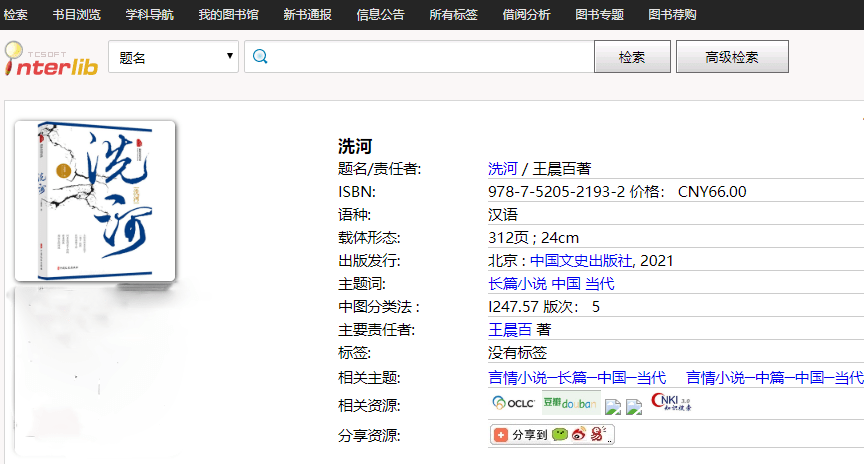
Task: Share the book to Sina Weibo
Action: [x=579, y=435]
